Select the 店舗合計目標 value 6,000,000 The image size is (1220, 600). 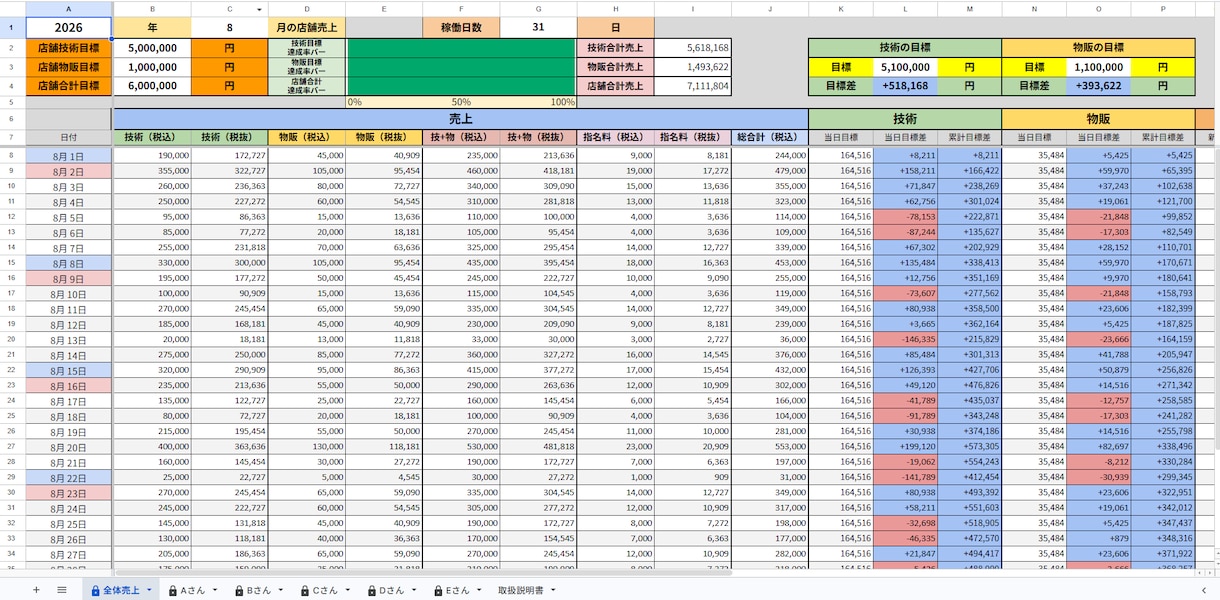[153, 86]
